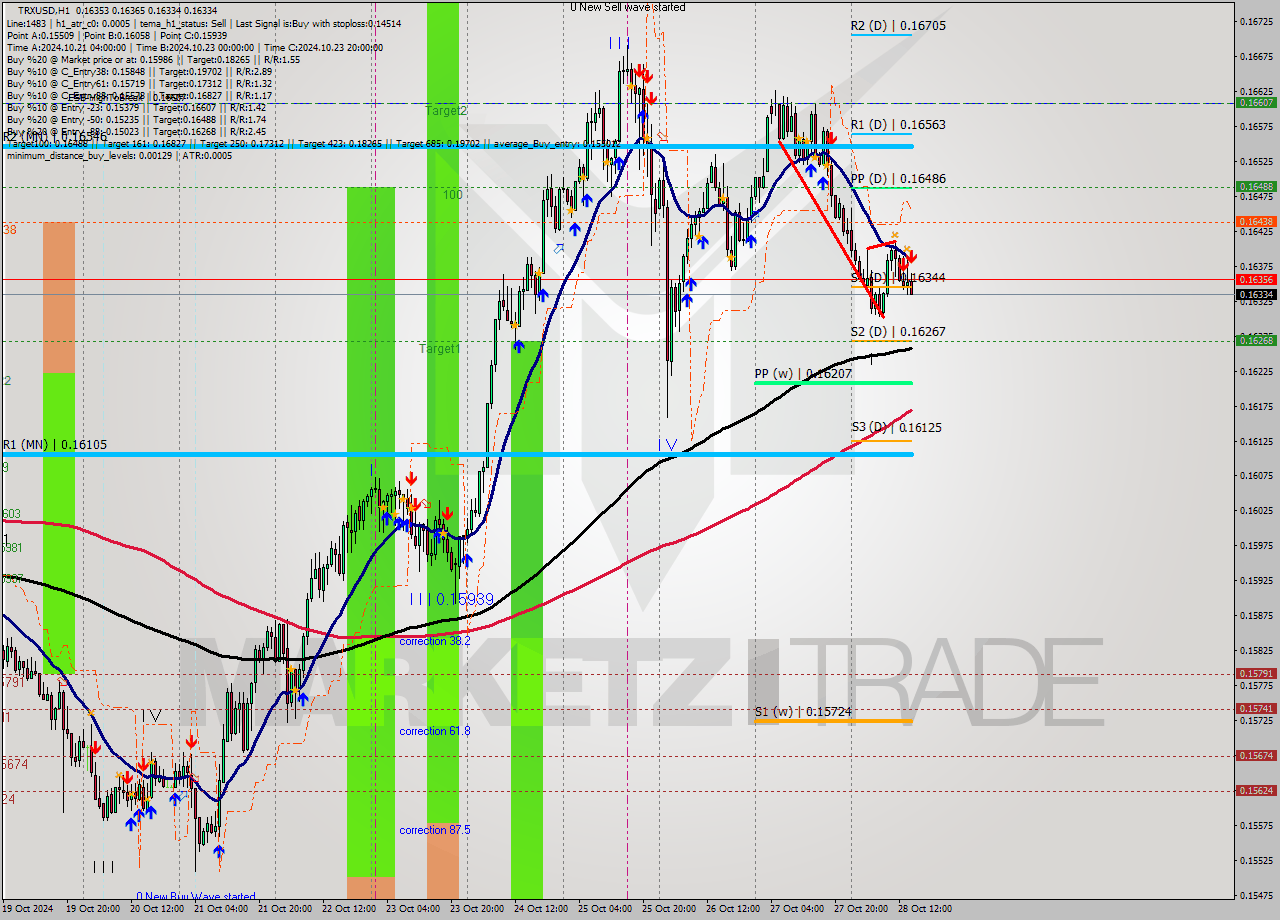This screenshot has width=1280, height=920.
Task: Click the black 0.16334 current price tag
Action: point(1256,294)
